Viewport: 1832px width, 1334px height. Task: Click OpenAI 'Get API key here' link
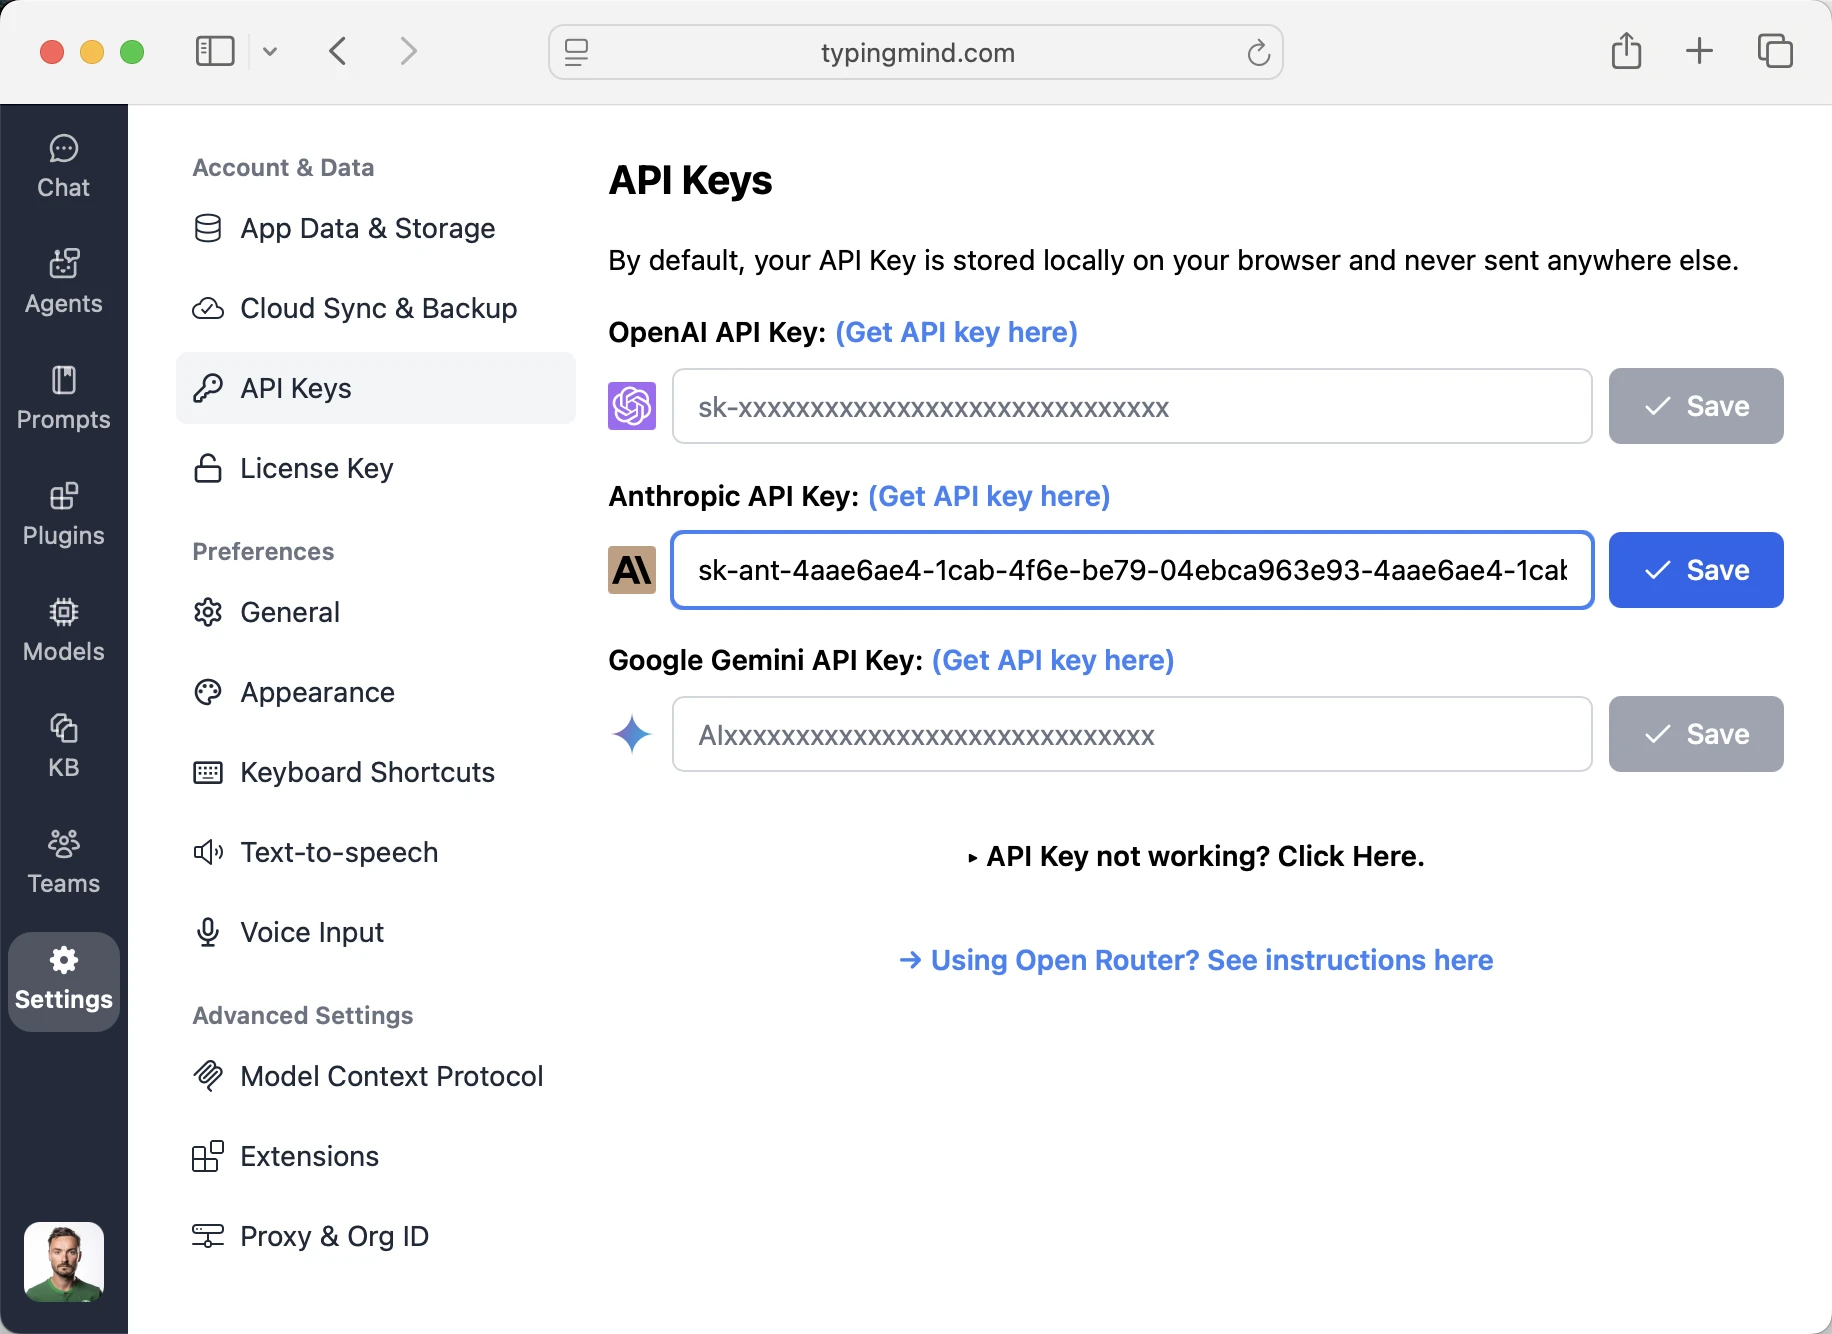click(956, 332)
